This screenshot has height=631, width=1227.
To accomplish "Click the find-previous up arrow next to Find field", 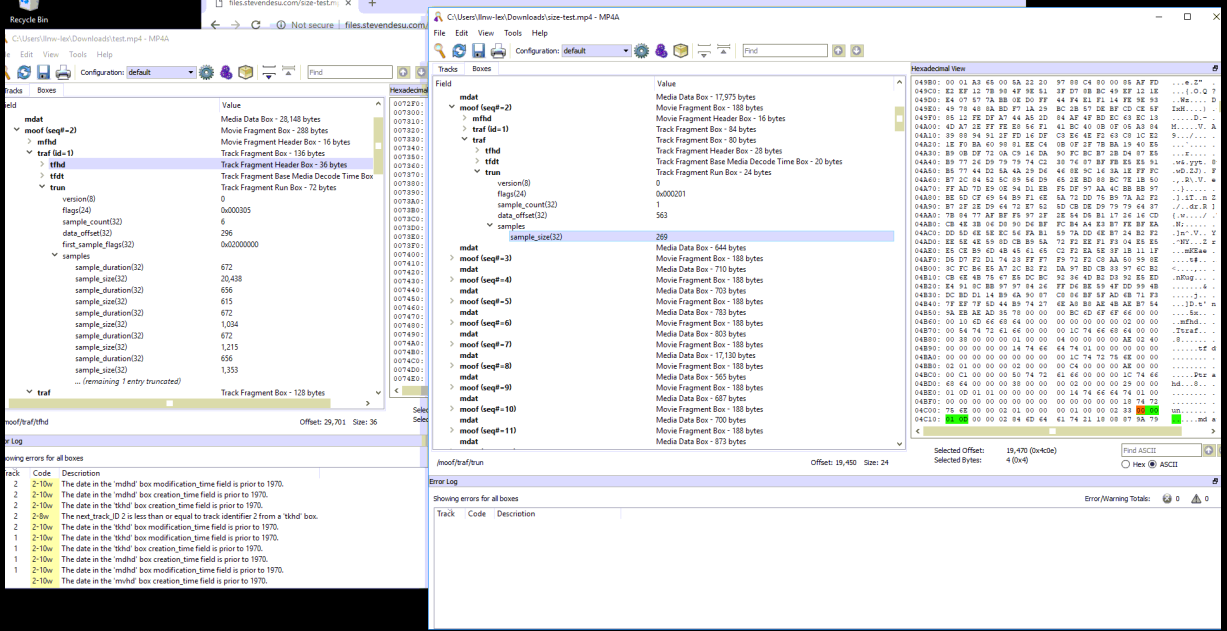I will pos(838,51).
